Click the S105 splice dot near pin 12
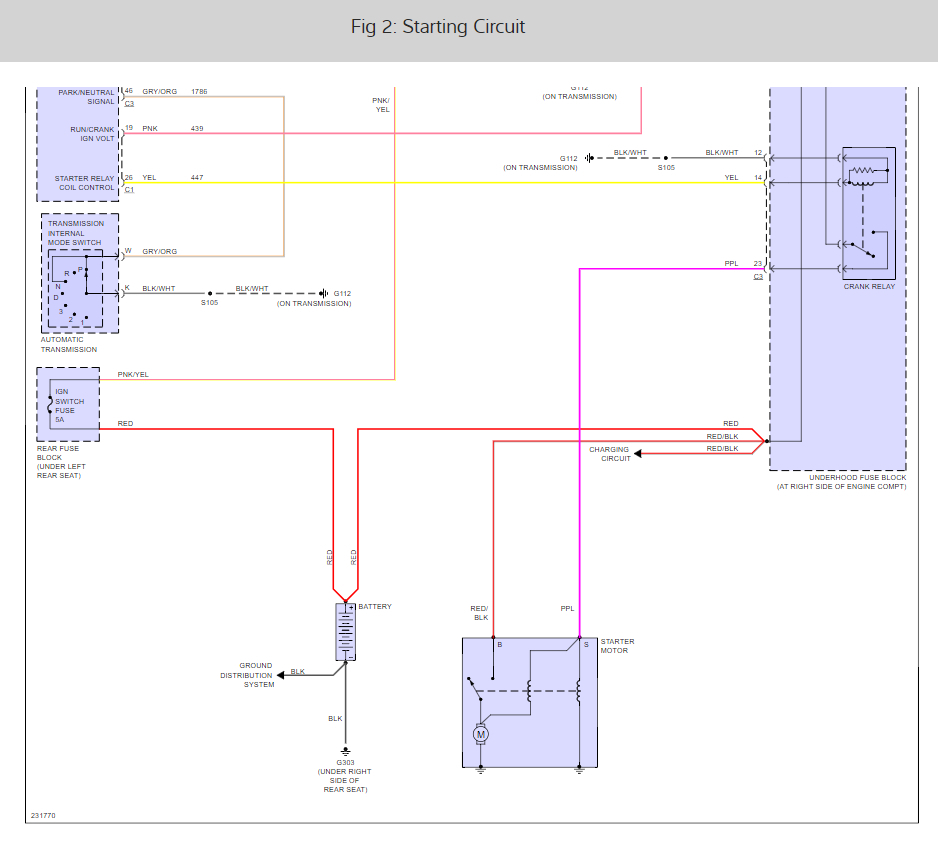This screenshot has width=938, height=847. [x=666, y=158]
